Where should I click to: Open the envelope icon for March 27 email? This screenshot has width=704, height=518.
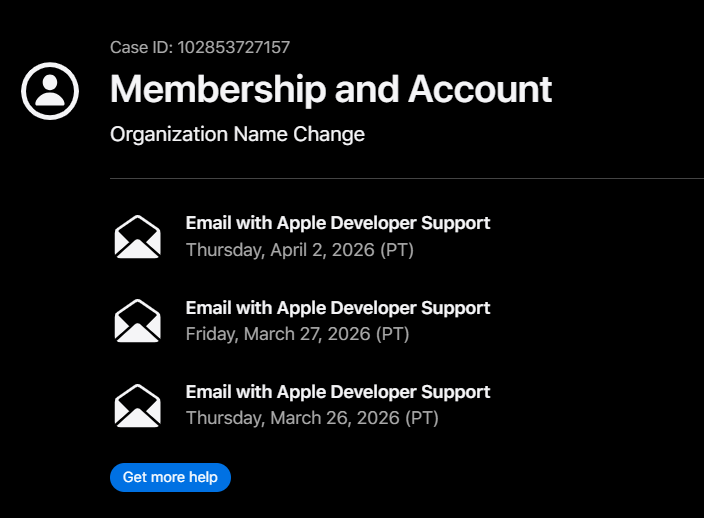pos(137,321)
